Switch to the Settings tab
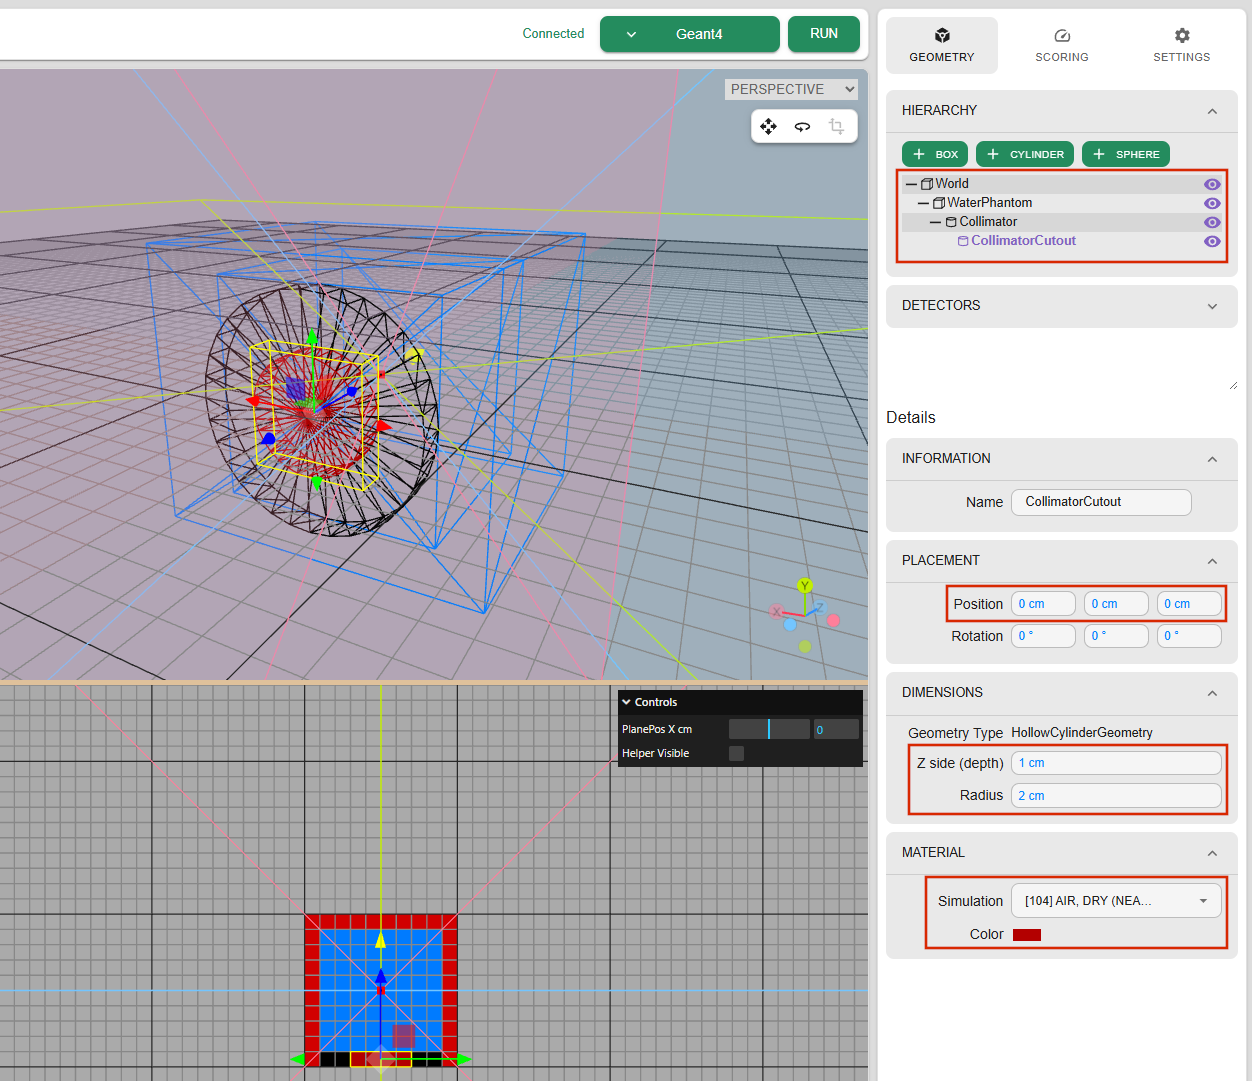The width and height of the screenshot is (1252, 1081). pyautogui.click(x=1181, y=45)
